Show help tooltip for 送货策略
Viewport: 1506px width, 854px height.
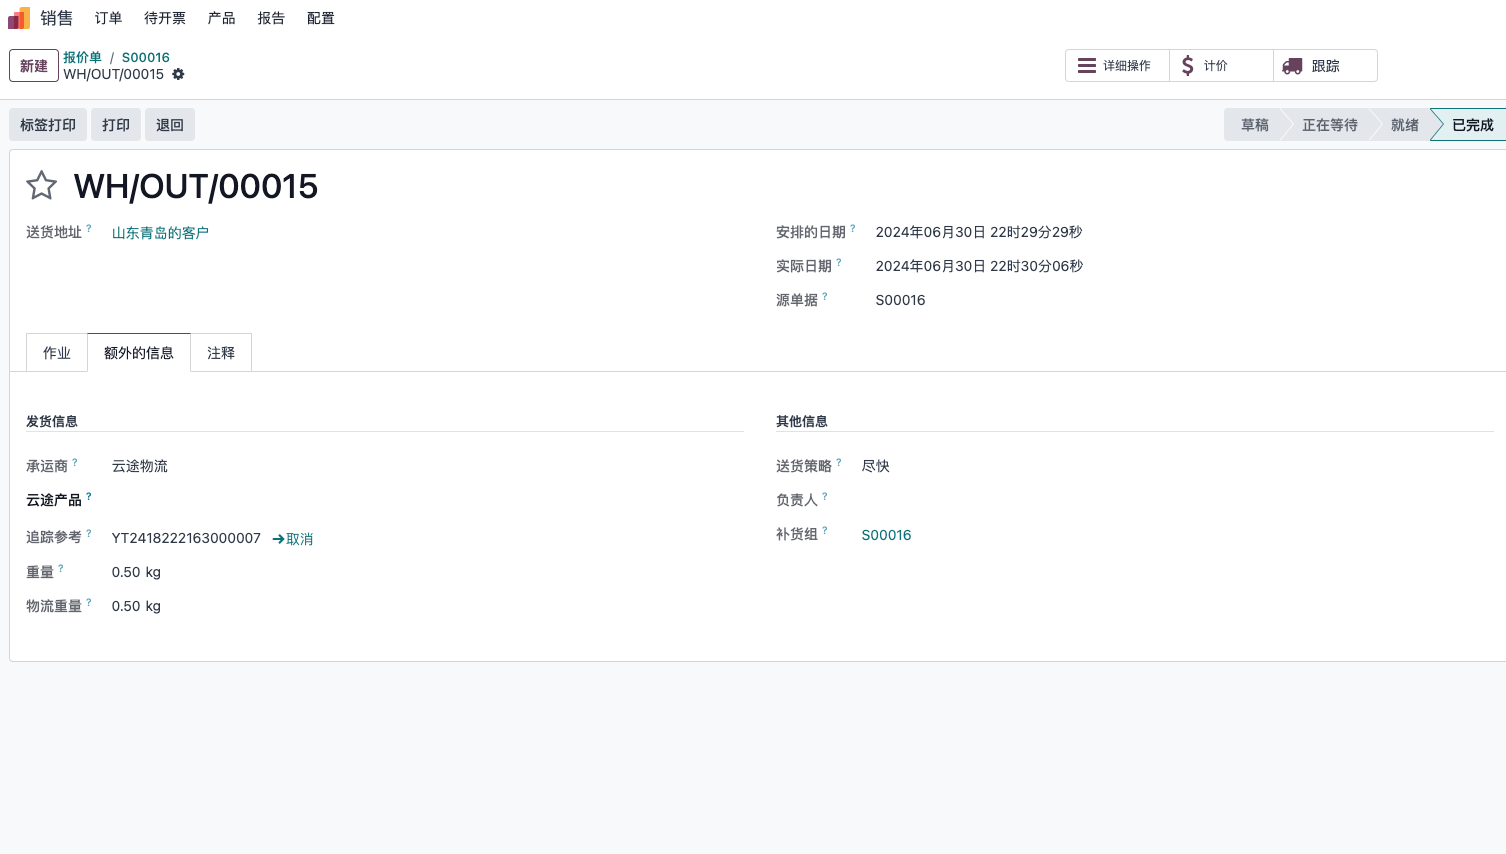[x=839, y=462]
